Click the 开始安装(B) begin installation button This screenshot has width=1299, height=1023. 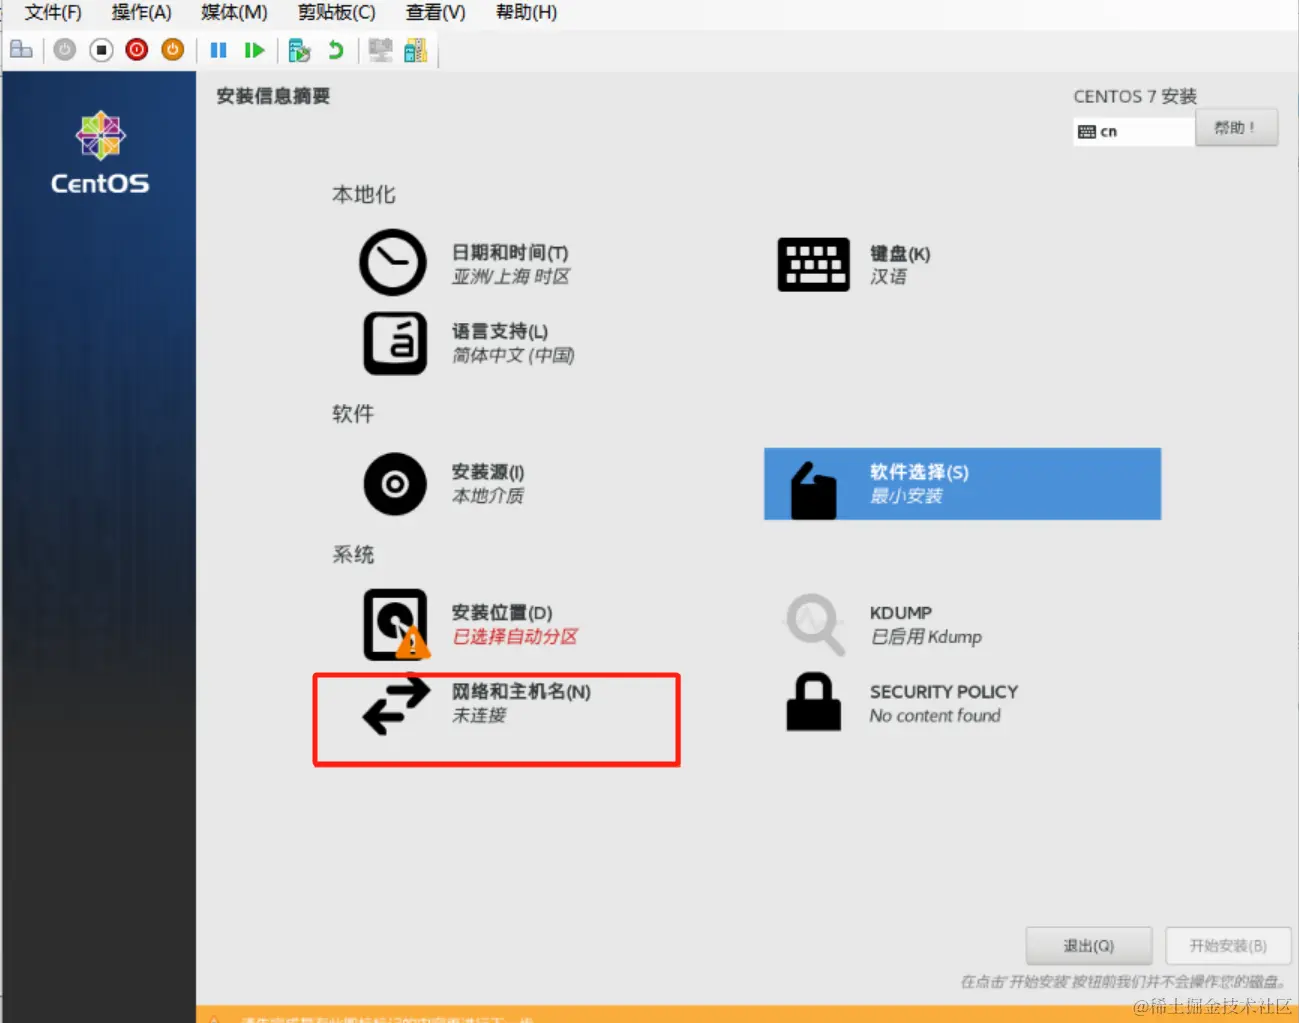pyautogui.click(x=1228, y=946)
